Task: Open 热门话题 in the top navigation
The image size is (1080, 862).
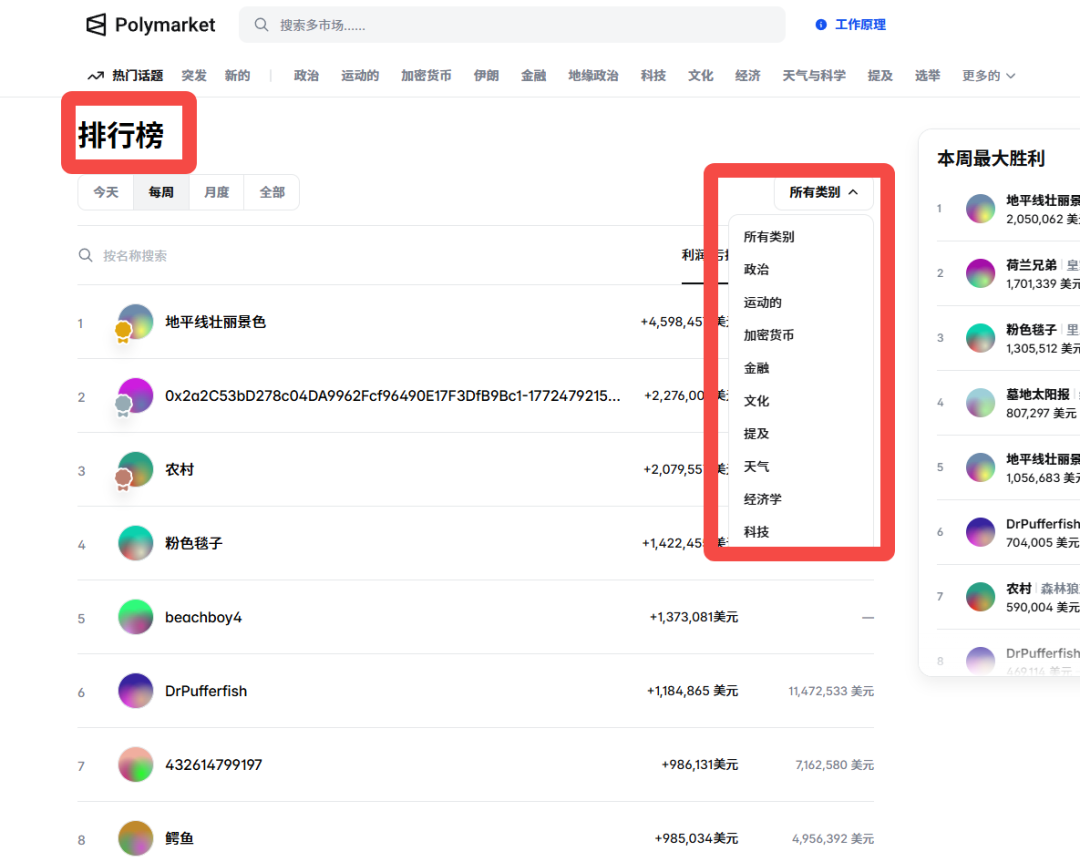Action: pyautogui.click(x=138, y=76)
